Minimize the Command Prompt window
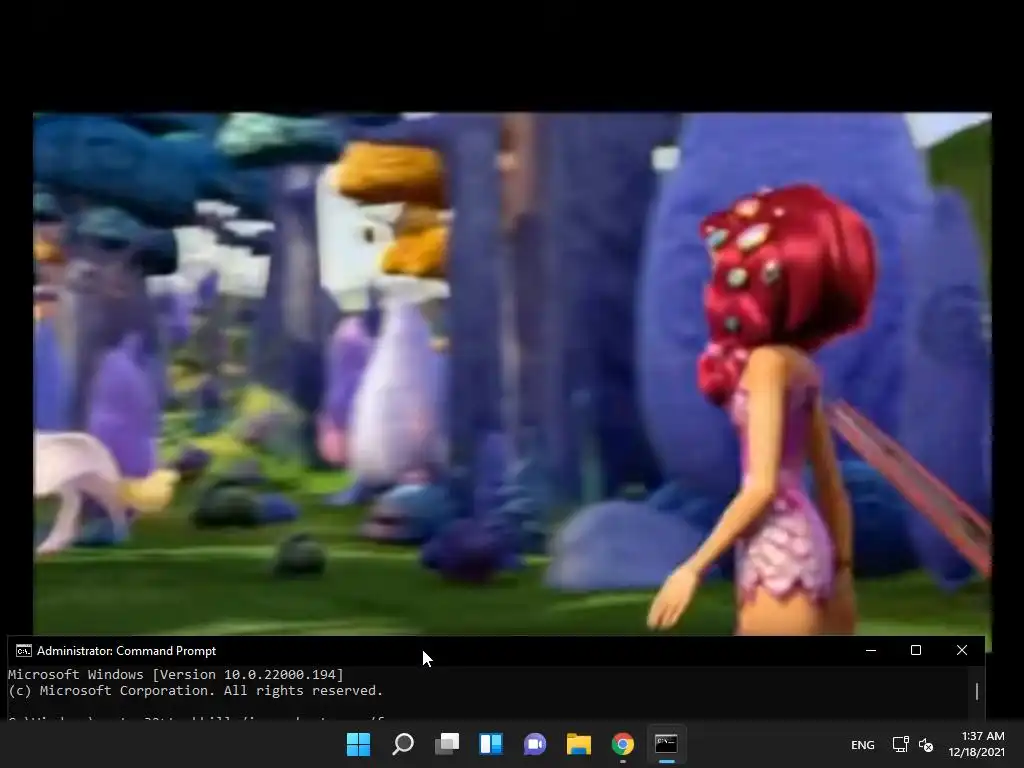This screenshot has width=1024, height=768. [871, 650]
